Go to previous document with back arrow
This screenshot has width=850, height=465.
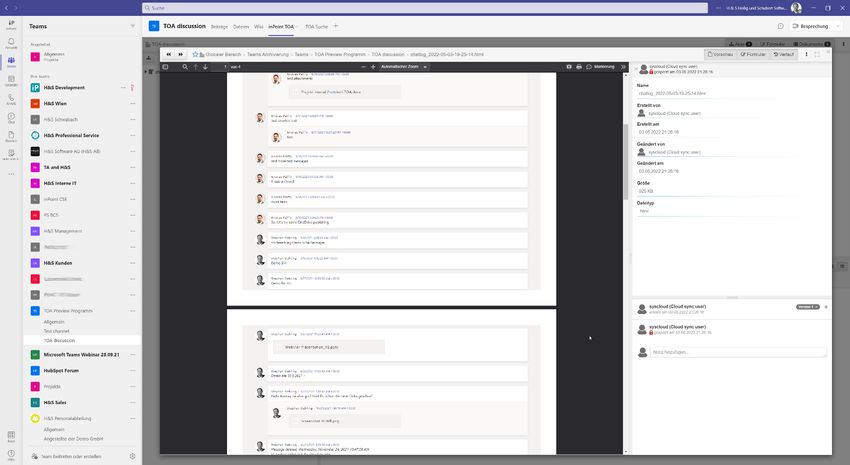[x=169, y=54]
